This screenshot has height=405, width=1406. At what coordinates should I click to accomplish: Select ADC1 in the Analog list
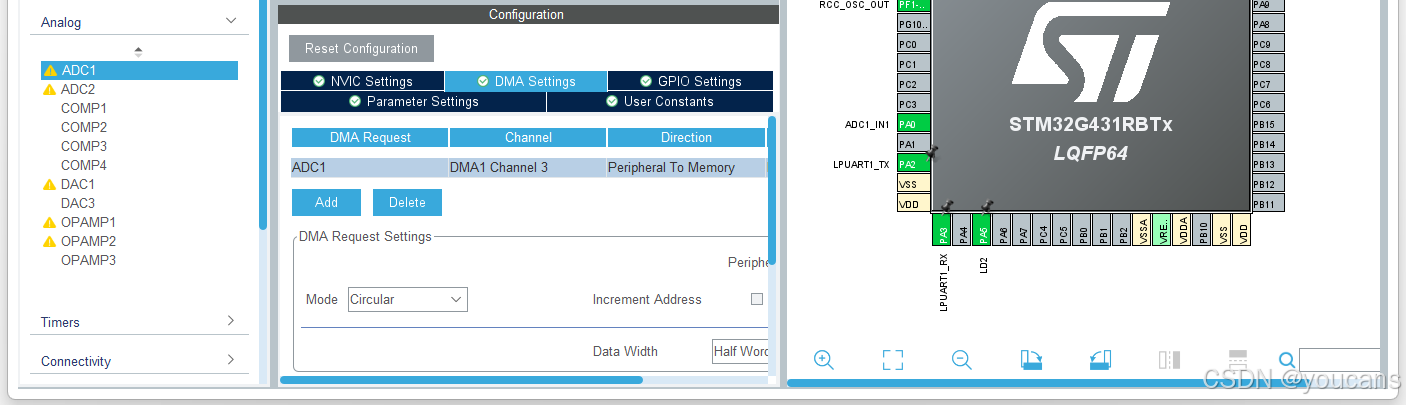click(139, 70)
